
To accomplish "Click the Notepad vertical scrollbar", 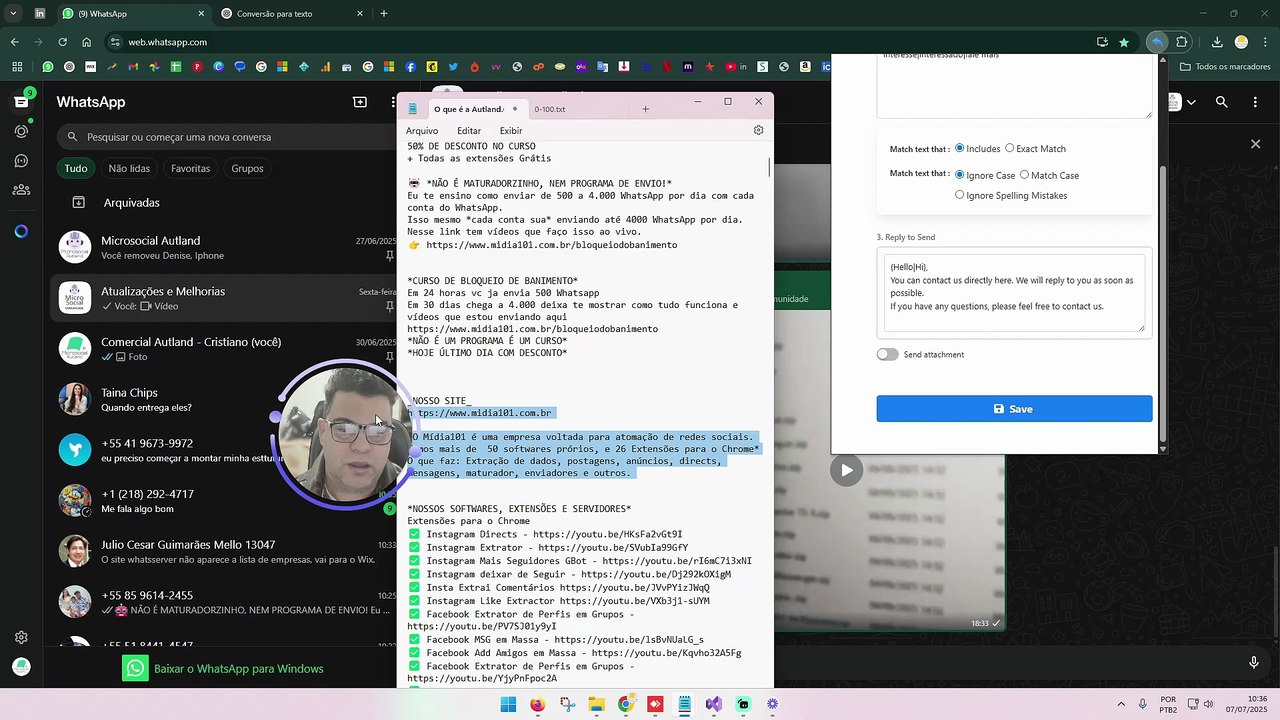I will coord(769,166).
